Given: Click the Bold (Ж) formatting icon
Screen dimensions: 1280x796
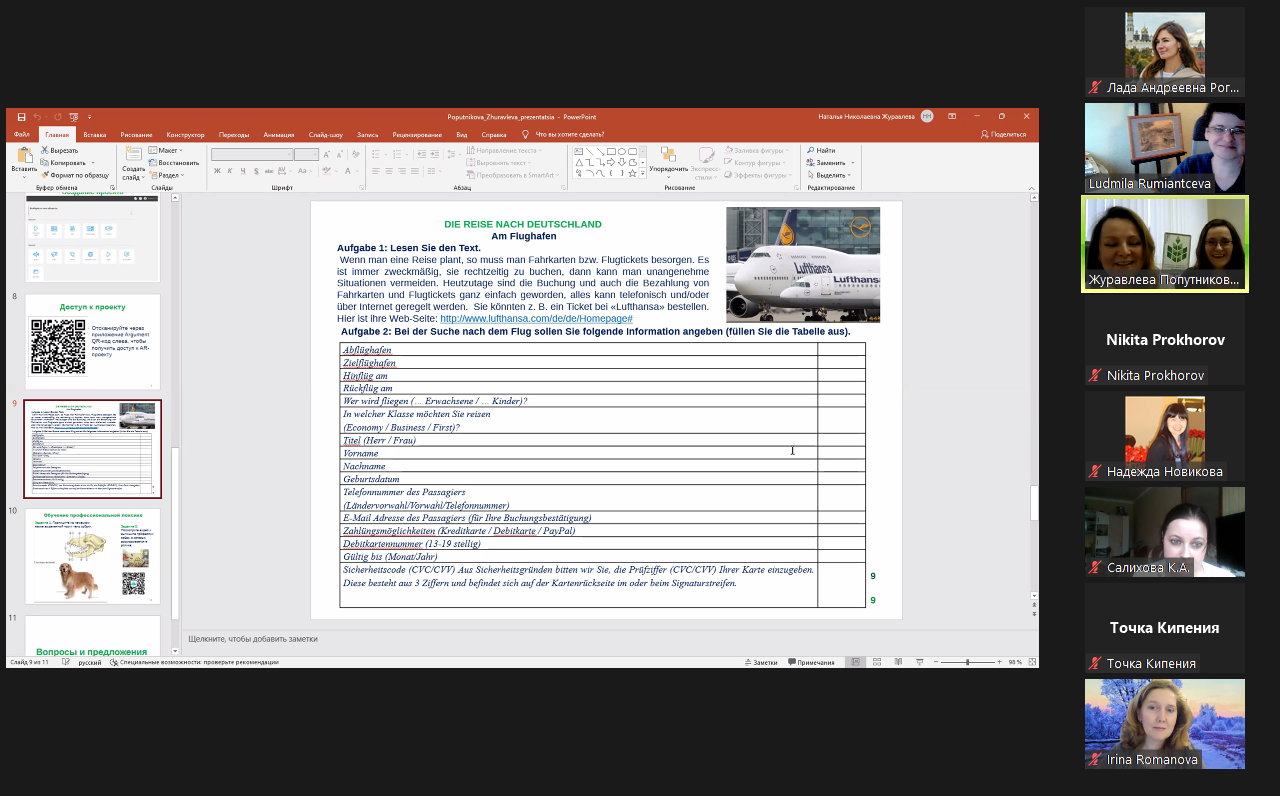Looking at the screenshot, I should click(217, 171).
